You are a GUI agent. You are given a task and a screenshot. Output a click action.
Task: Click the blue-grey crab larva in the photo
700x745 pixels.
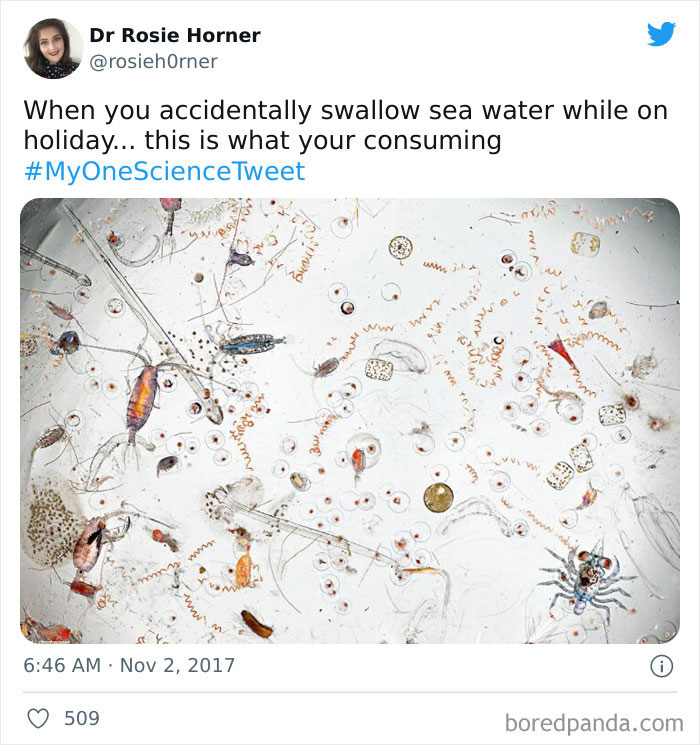click(x=586, y=578)
